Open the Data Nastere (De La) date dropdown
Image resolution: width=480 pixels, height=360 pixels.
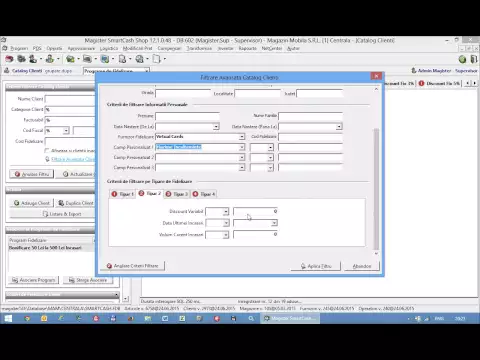[x=216, y=126]
